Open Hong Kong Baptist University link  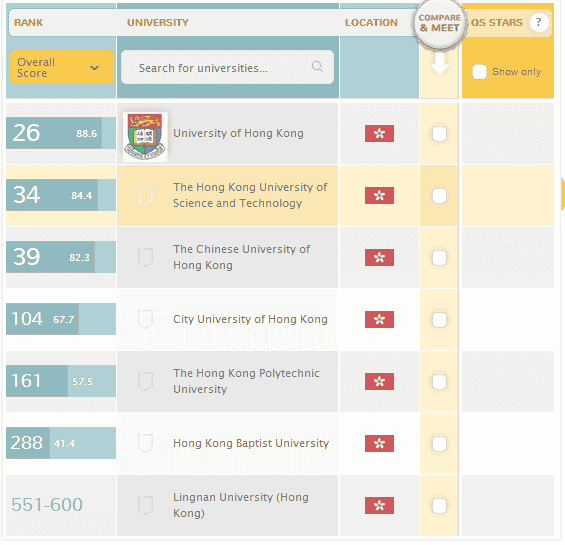point(251,443)
